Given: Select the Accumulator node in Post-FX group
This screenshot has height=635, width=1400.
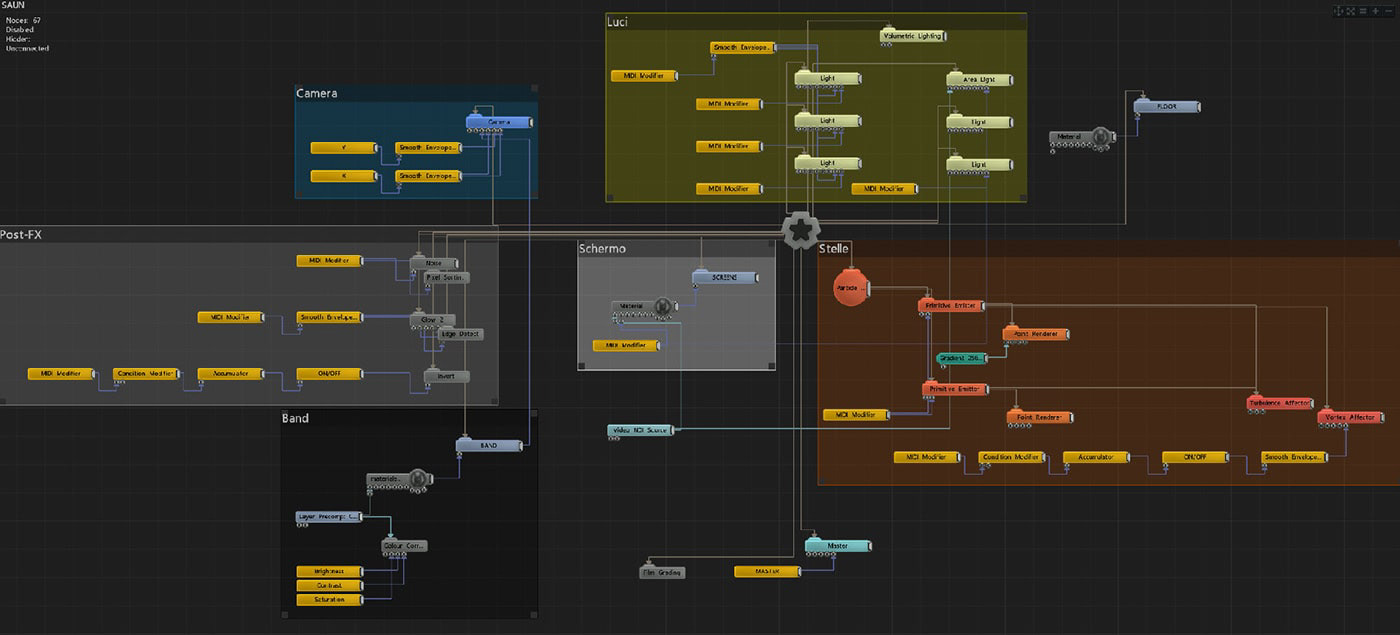Looking at the screenshot, I should coord(231,374).
